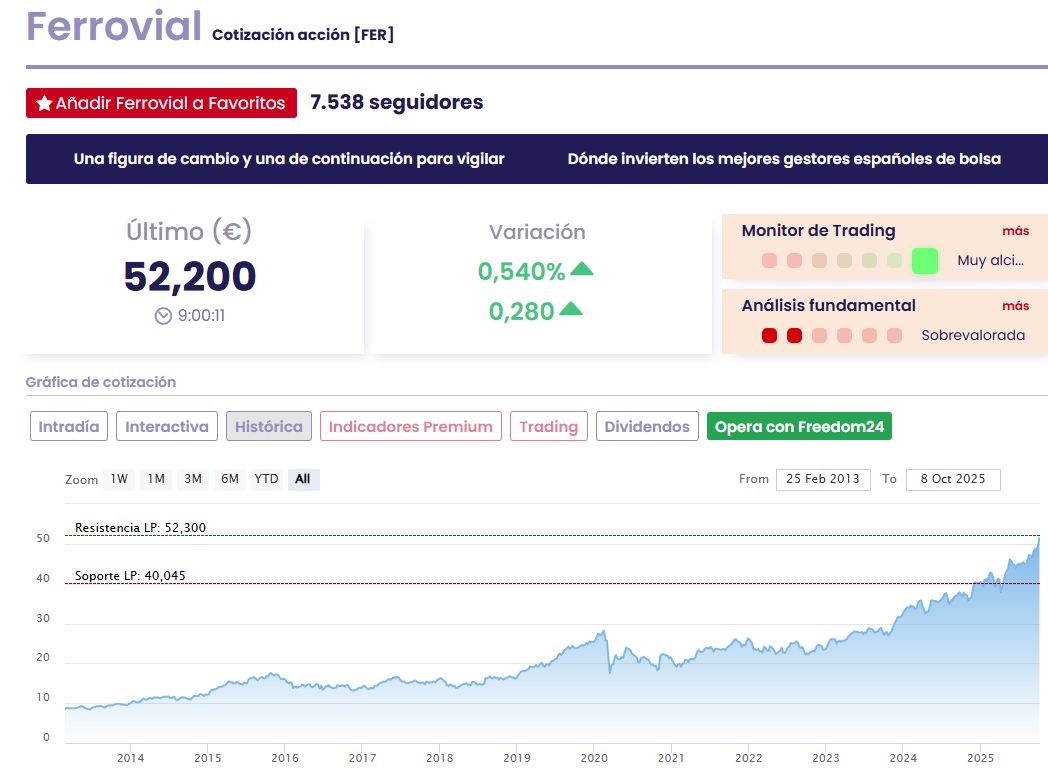Open 'Dónde invierten los mejores gestores españoles' article

784,159
